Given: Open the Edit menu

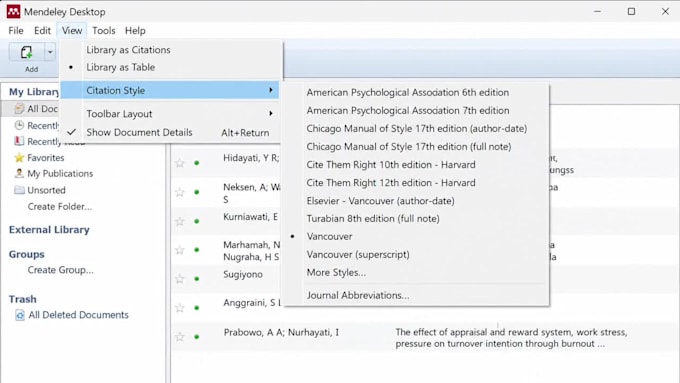Looking at the screenshot, I should (x=42, y=31).
